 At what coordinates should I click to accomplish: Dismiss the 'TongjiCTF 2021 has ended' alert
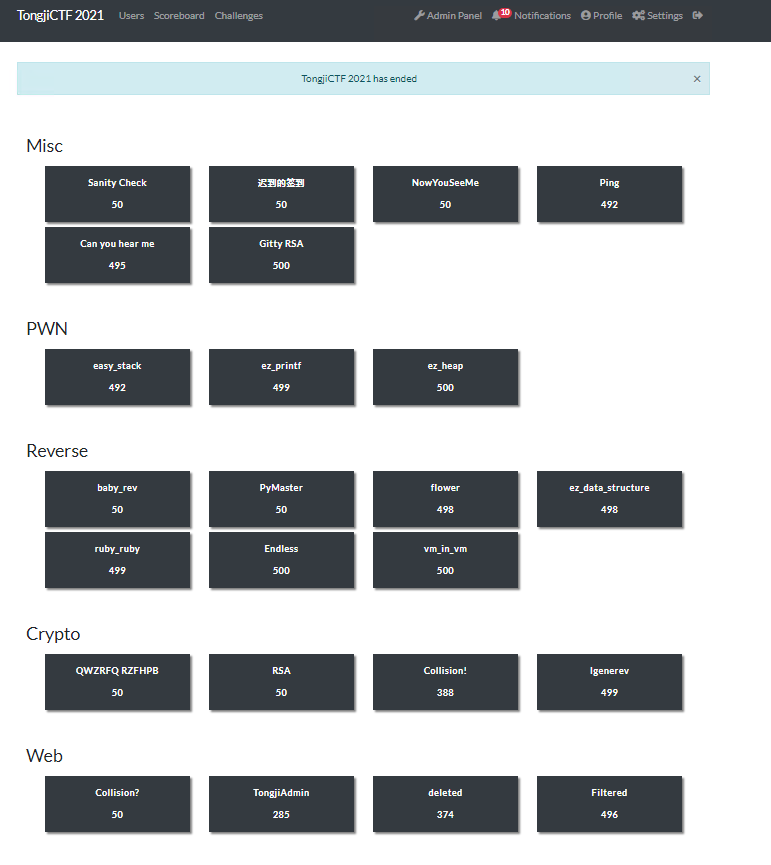click(x=697, y=79)
